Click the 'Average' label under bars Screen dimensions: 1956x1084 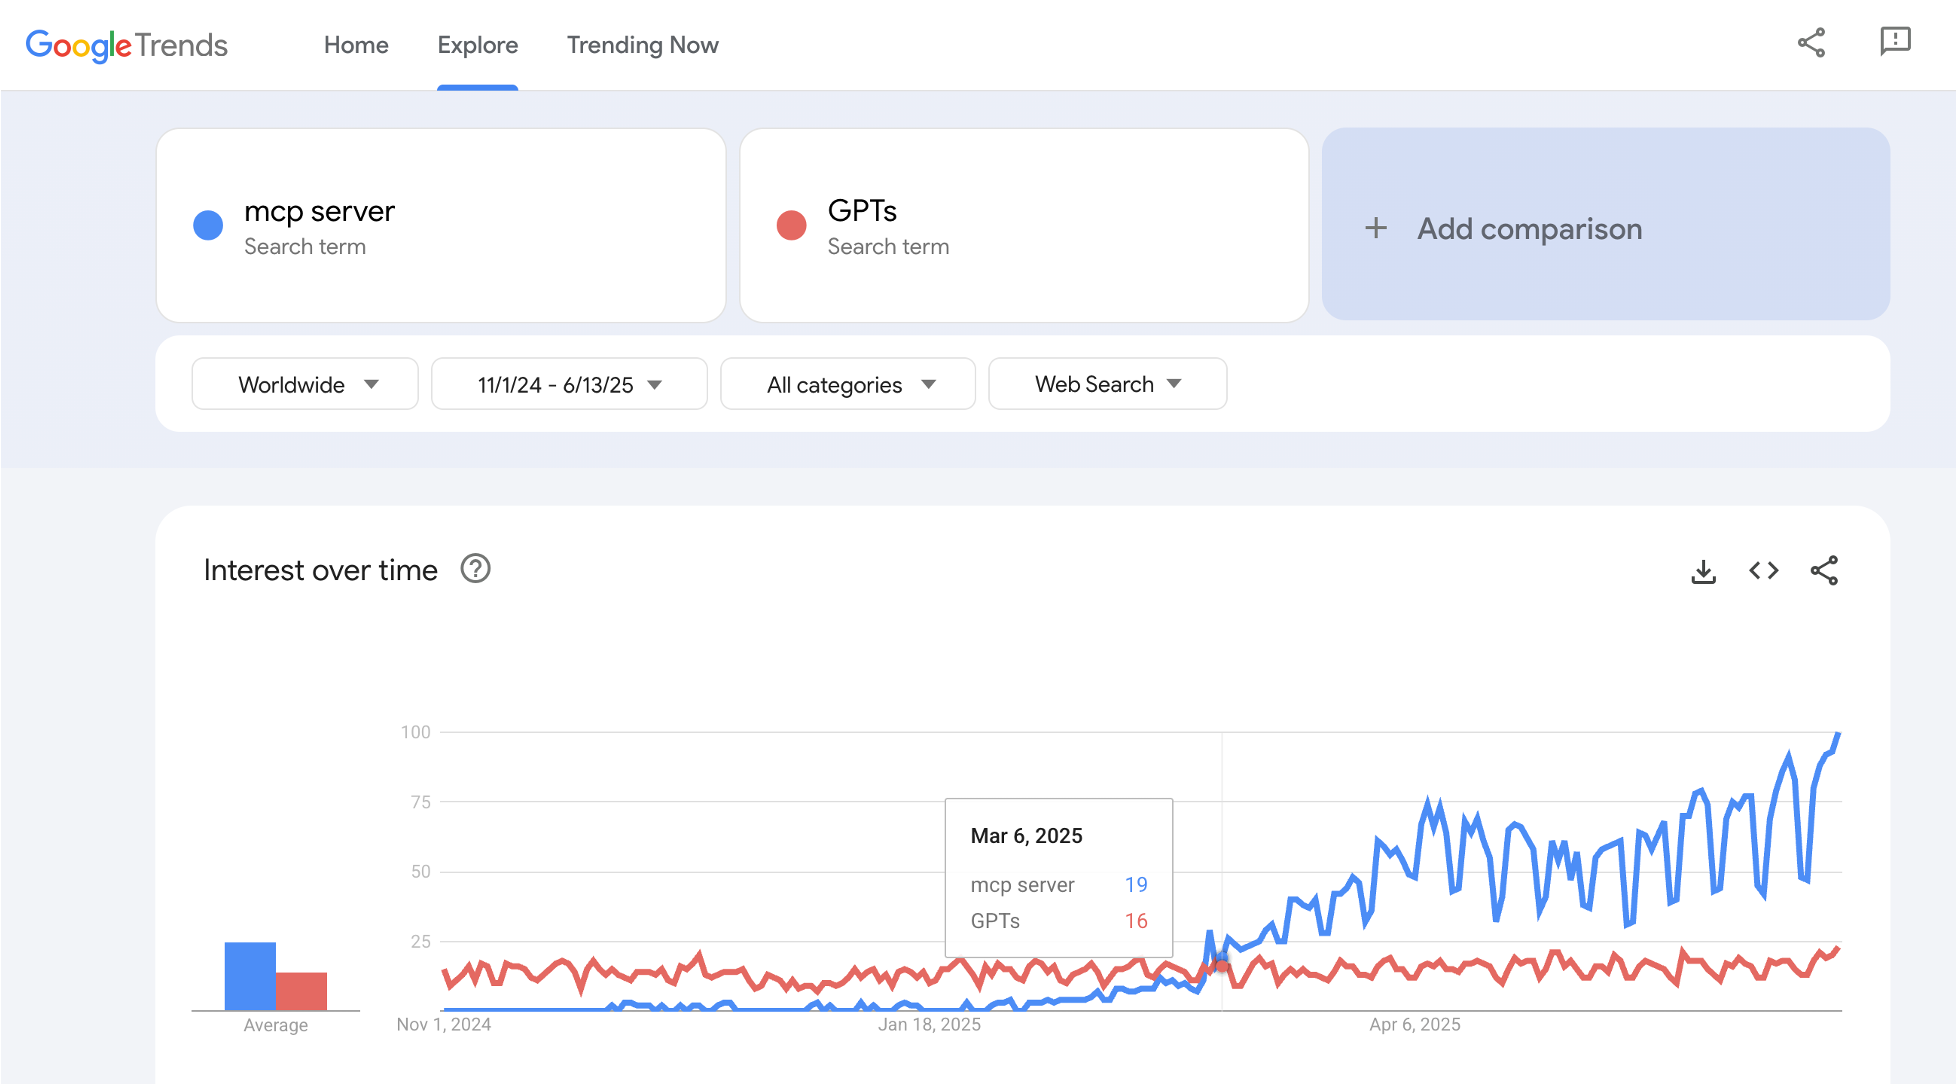tap(276, 1025)
